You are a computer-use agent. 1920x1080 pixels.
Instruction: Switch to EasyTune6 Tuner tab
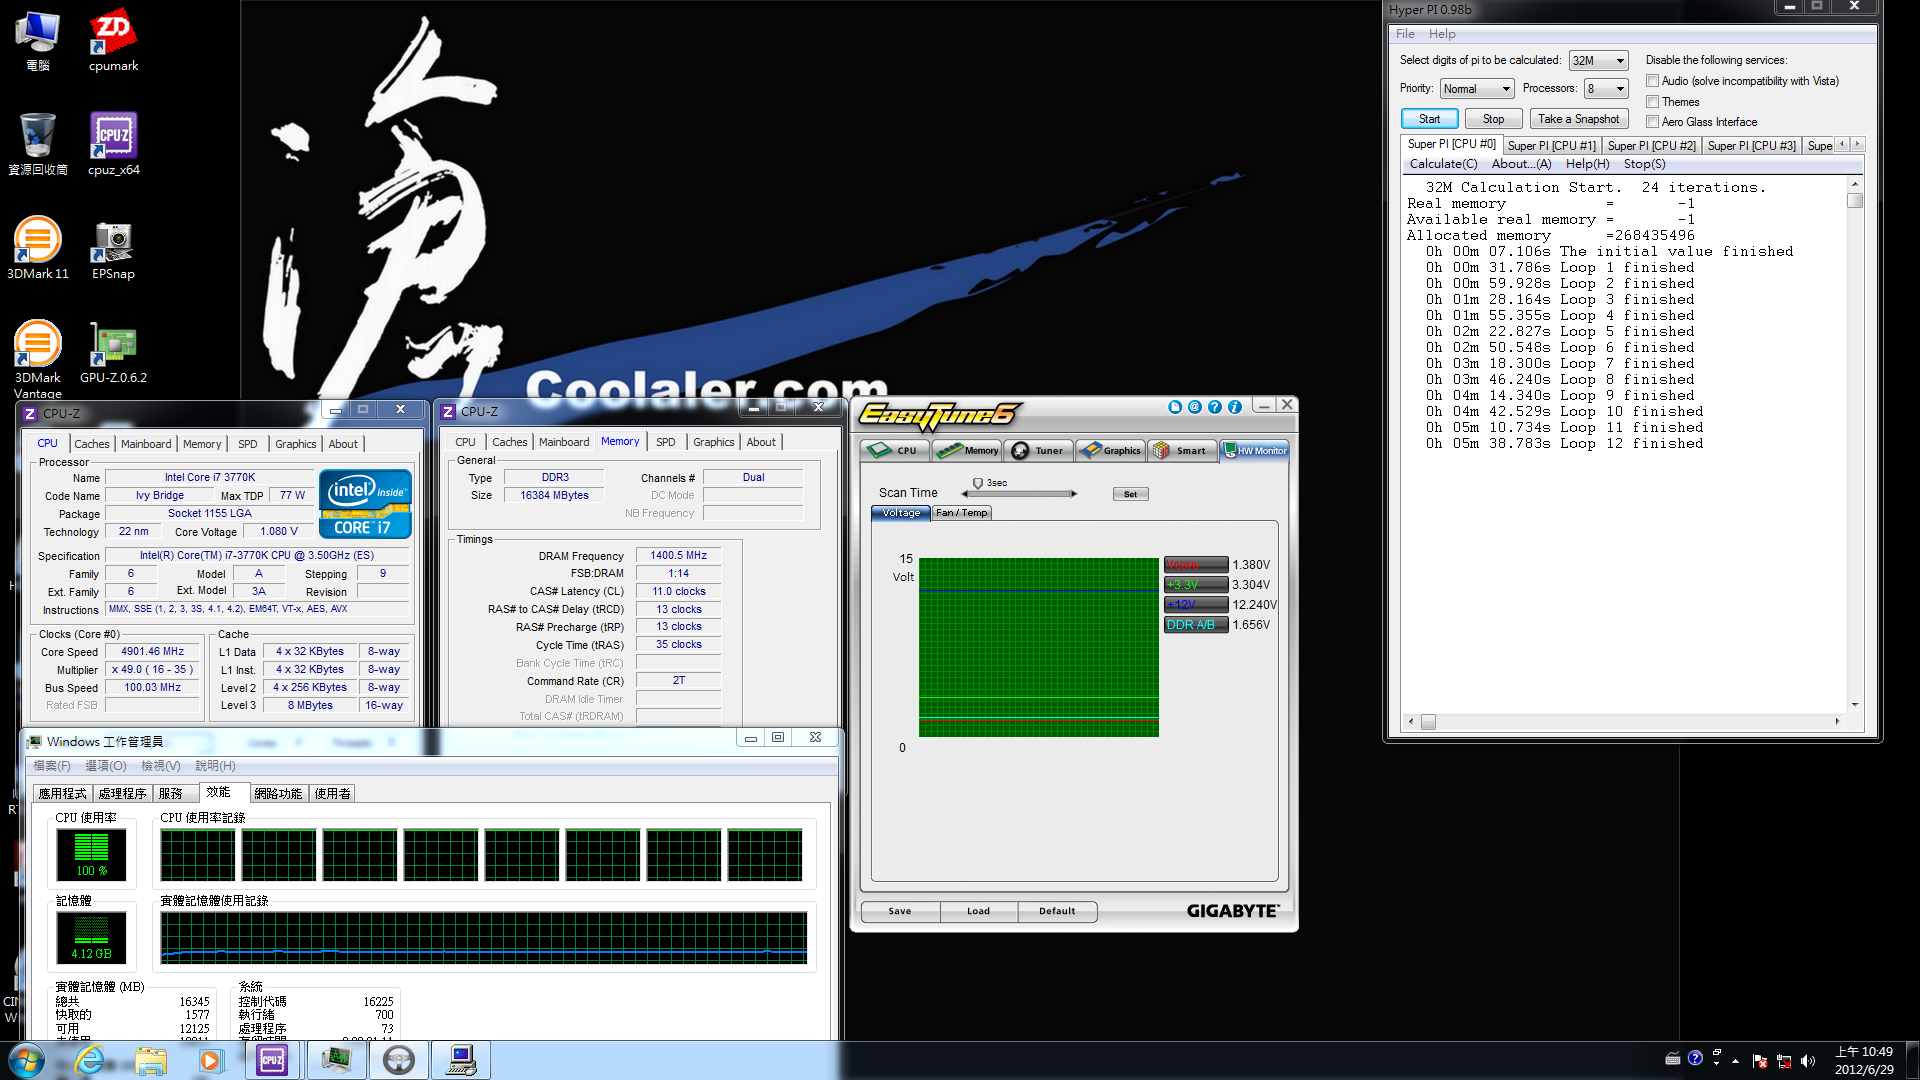click(1039, 451)
